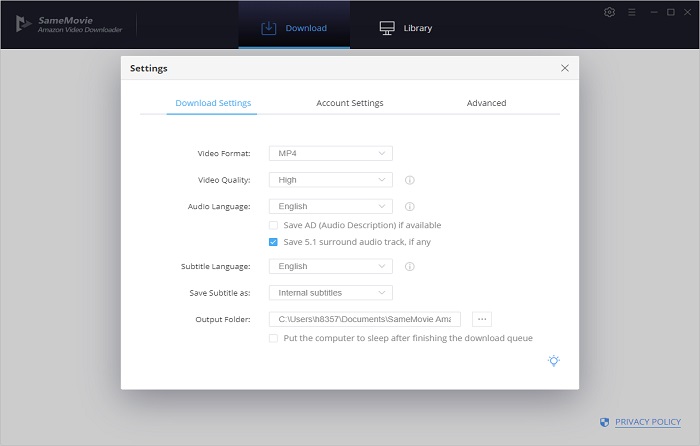The height and width of the screenshot is (446, 700).
Task: Click the info icon beside Audio Language
Action: [x=410, y=206]
